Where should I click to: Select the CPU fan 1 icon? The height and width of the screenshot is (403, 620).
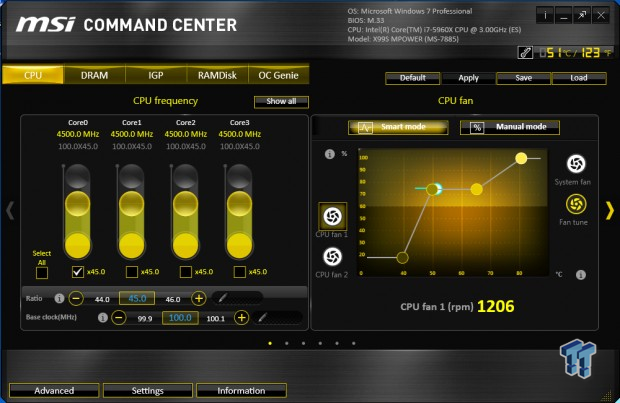[333, 216]
